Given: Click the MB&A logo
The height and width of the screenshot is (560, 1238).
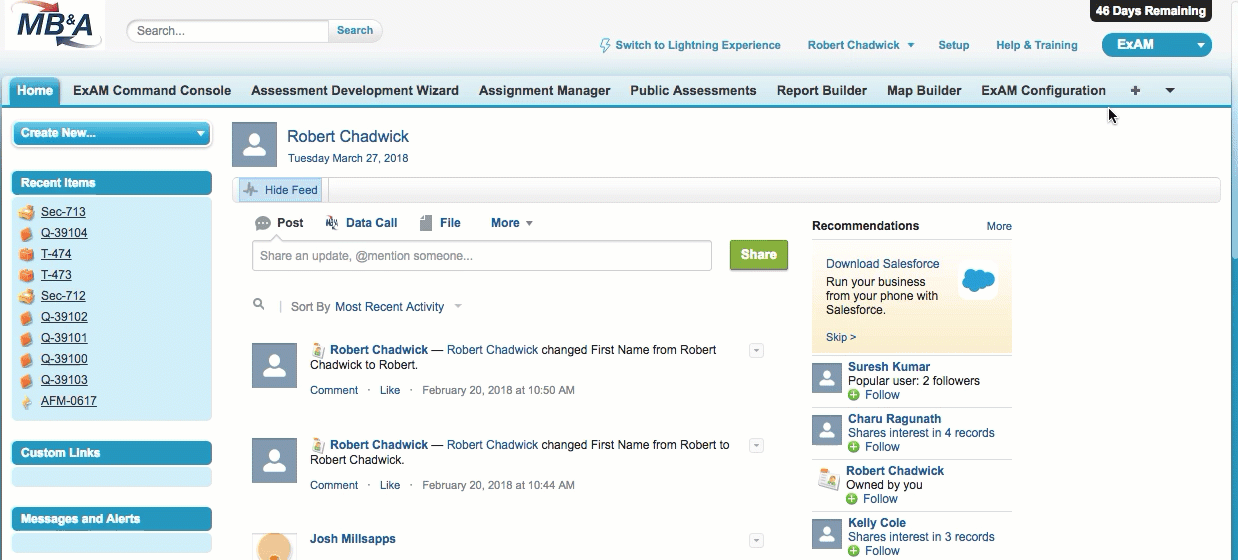Looking at the screenshot, I should (x=55, y=26).
